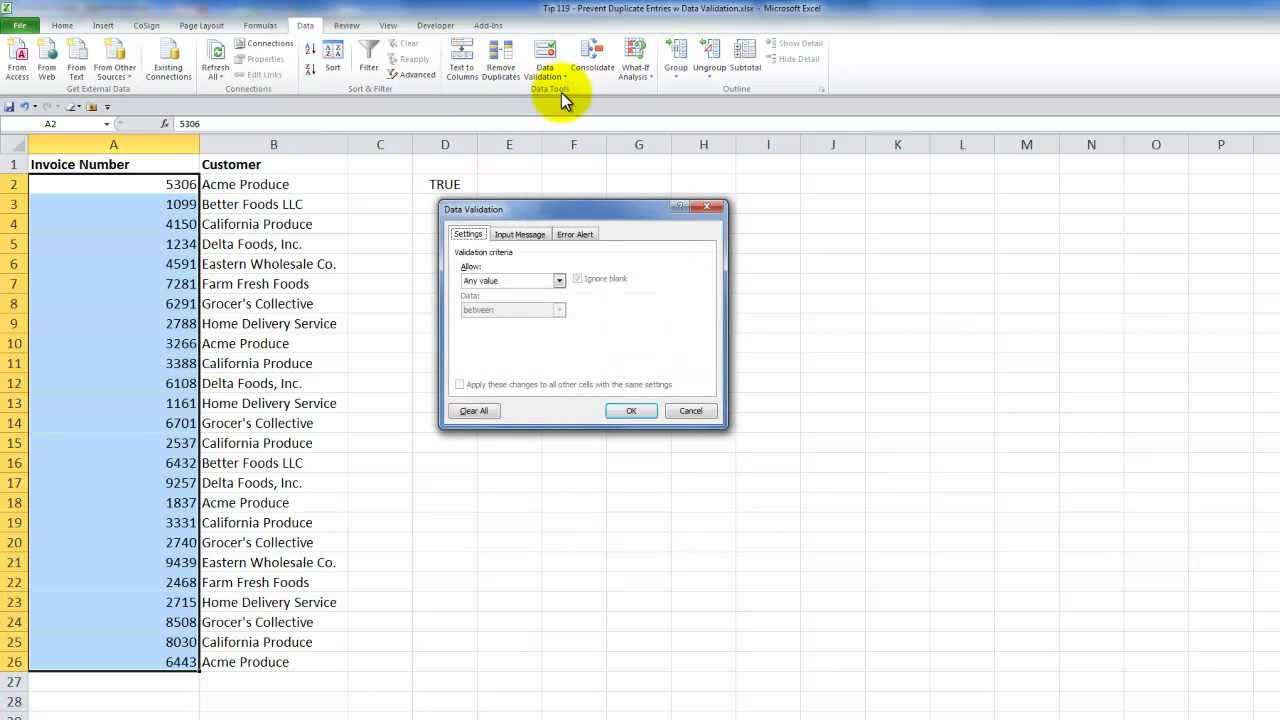The width and height of the screenshot is (1280, 720).
Task: Click cell D2 containing TRUE
Action: coord(445,184)
